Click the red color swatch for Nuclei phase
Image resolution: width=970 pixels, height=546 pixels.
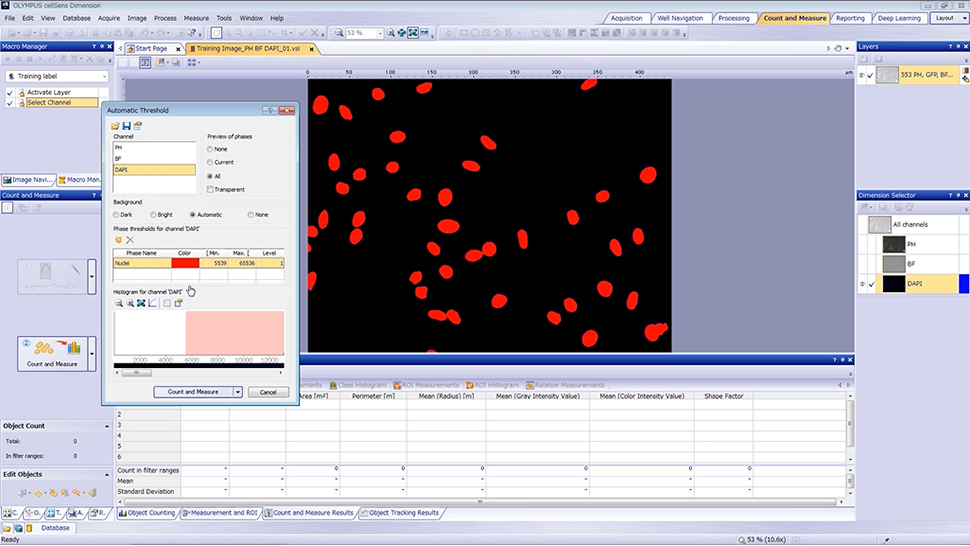185,263
